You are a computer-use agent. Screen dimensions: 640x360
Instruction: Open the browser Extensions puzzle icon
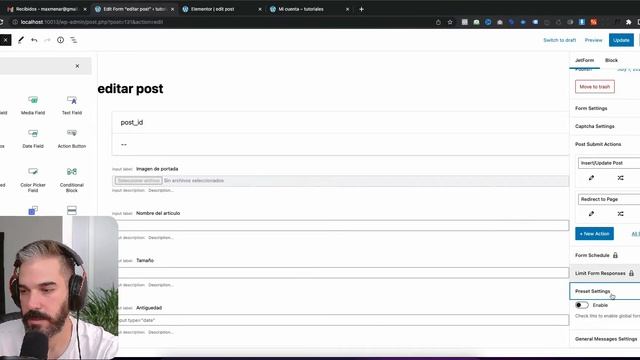pos(629,22)
